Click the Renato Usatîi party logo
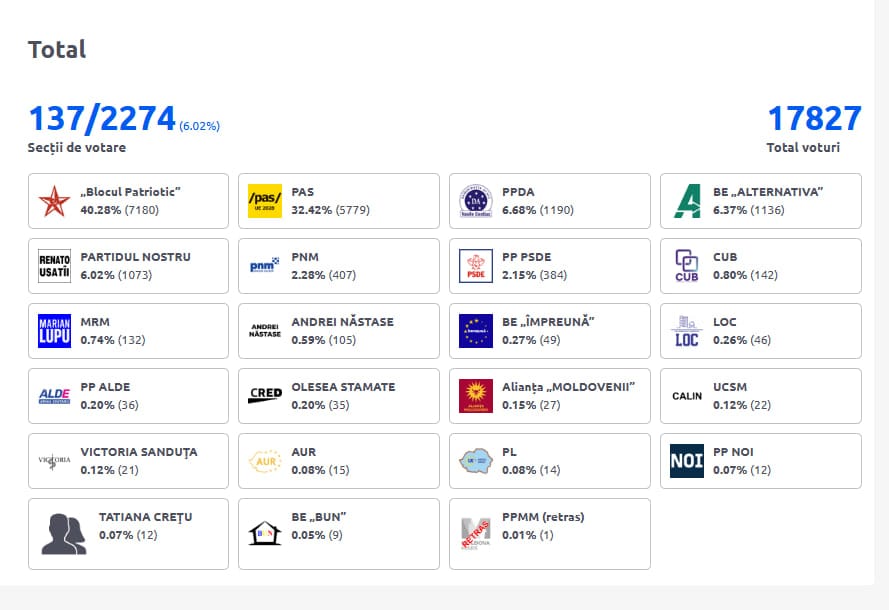Viewport: 889px width, 610px height. click(x=54, y=266)
